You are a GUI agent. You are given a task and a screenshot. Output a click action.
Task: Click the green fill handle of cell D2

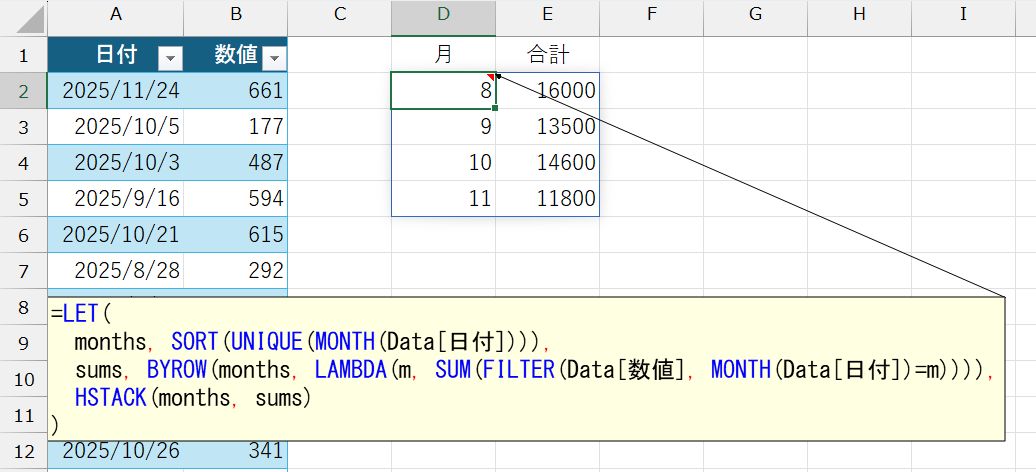(x=495, y=108)
